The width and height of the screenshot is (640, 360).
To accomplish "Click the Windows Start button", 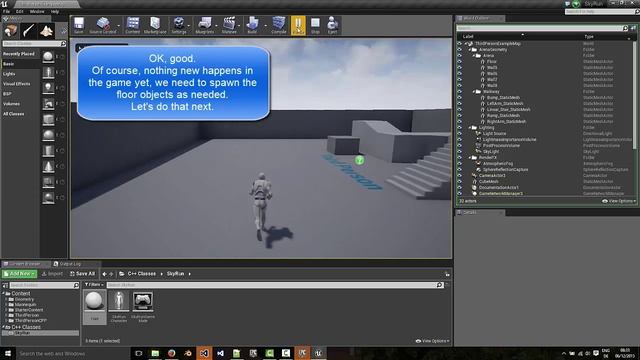I will click(7, 353).
